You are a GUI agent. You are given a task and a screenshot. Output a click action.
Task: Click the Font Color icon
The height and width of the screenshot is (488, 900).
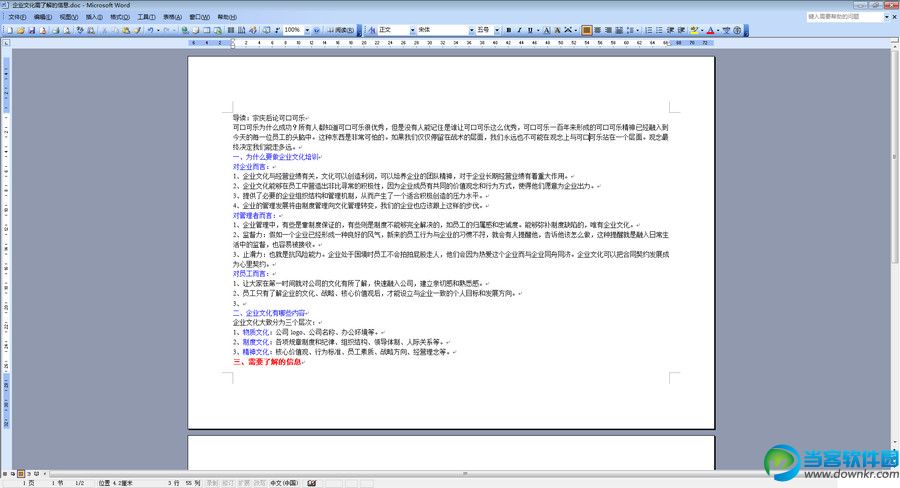click(711, 30)
